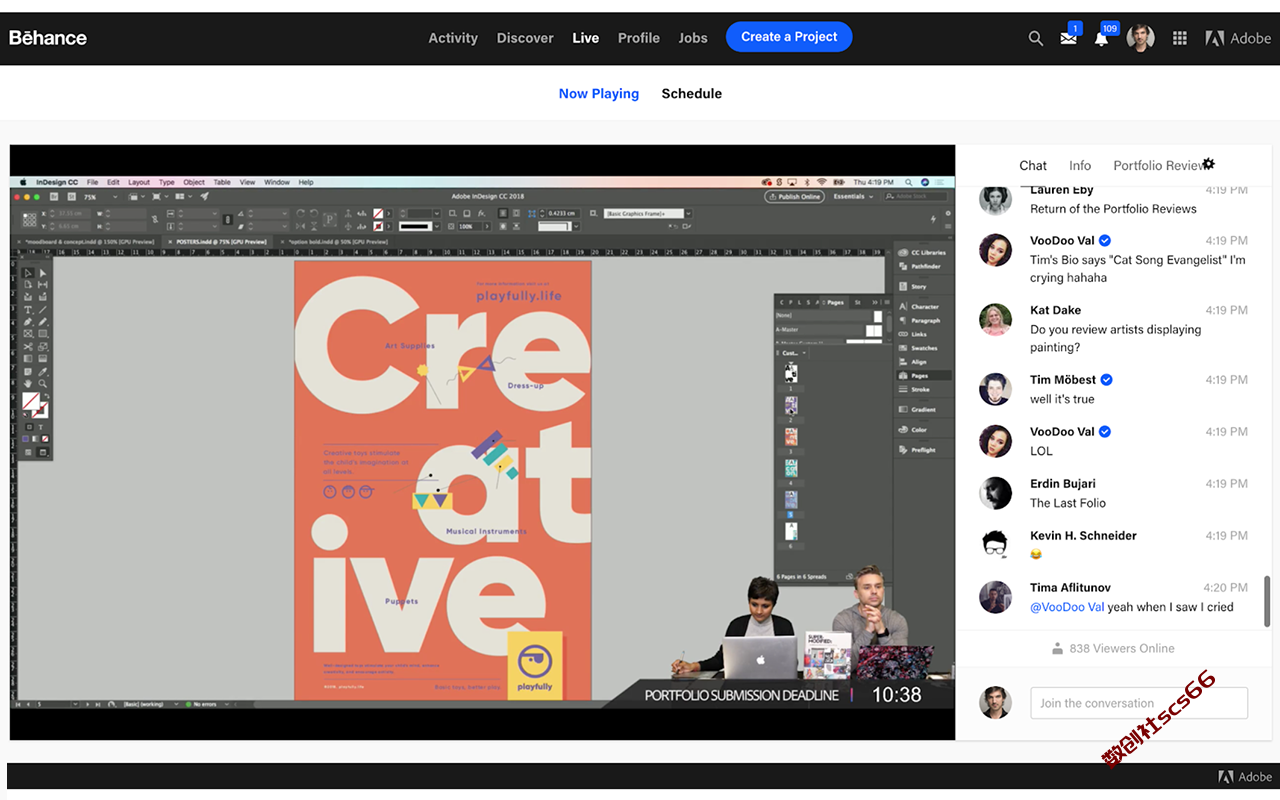1280x800 pixels.
Task: Switch to the Portfolio Review tab
Action: [1158, 166]
